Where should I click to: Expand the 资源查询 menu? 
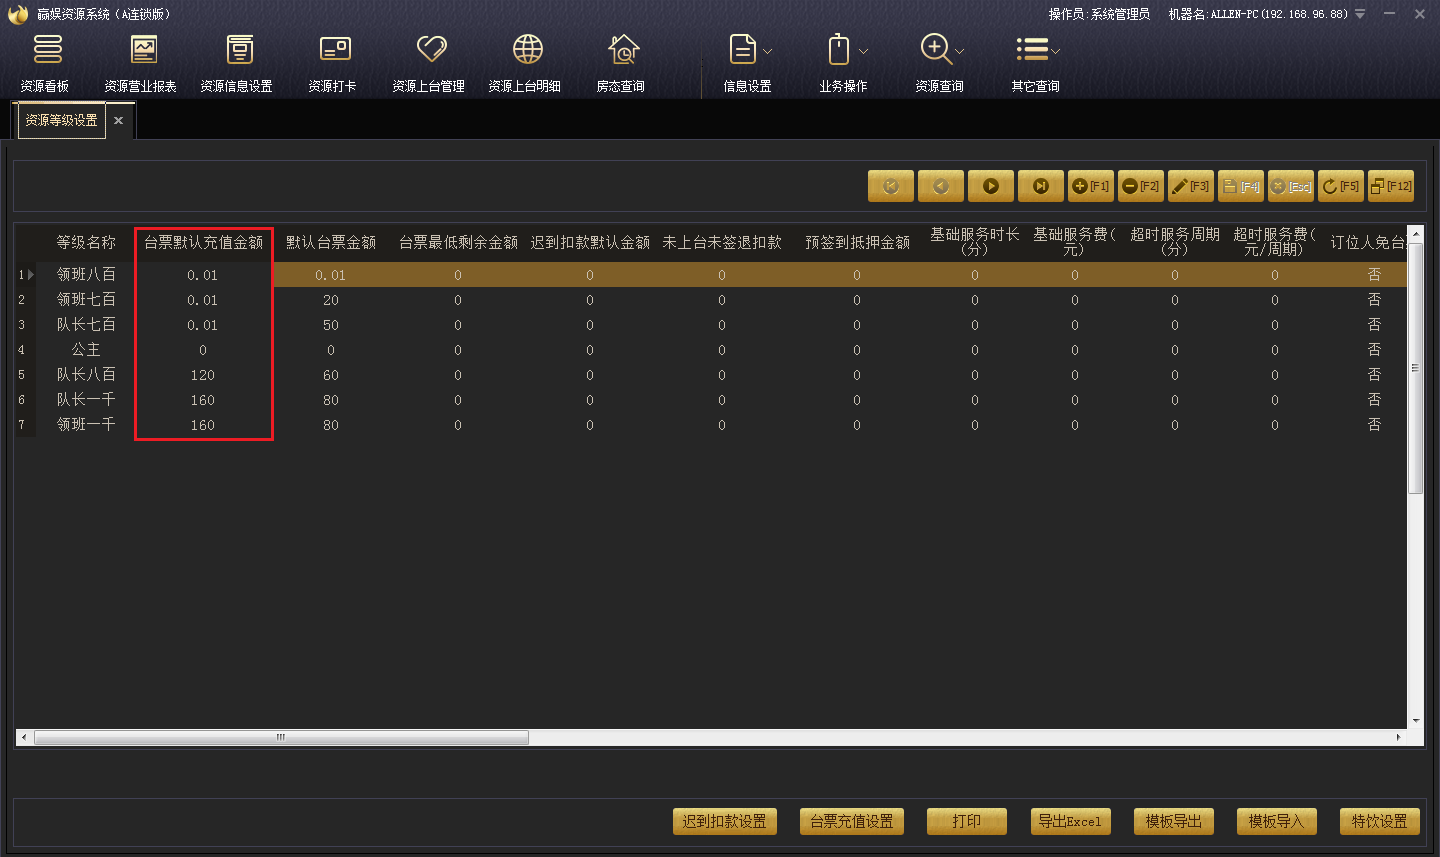pos(940,63)
